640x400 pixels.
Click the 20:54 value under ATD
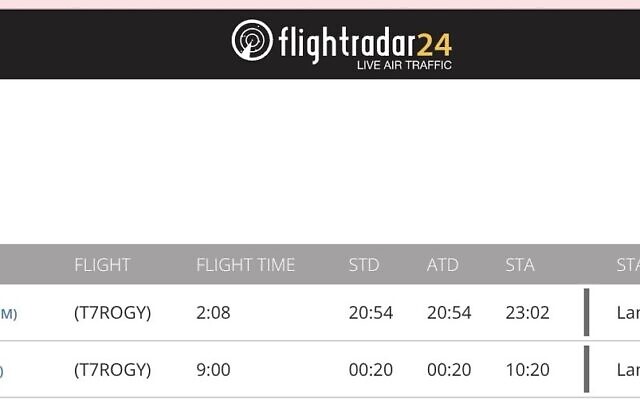point(449,313)
